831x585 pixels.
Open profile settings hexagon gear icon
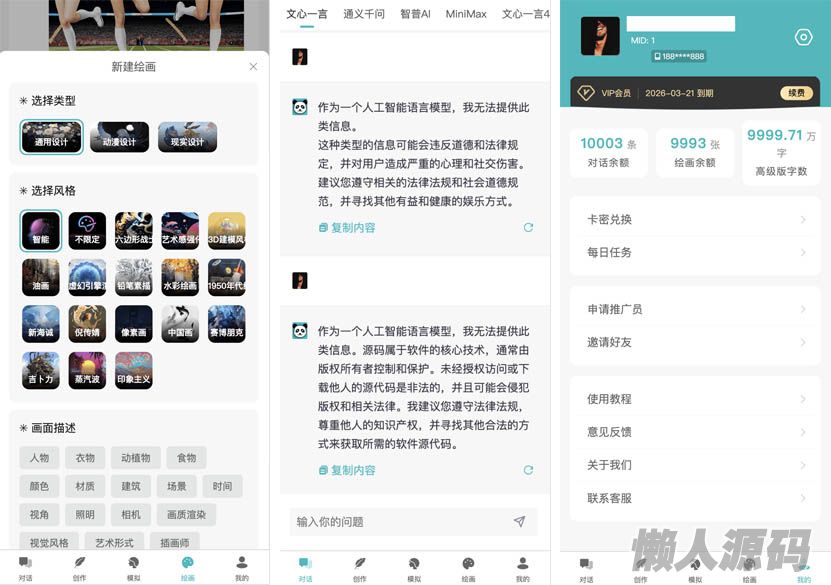point(803,37)
